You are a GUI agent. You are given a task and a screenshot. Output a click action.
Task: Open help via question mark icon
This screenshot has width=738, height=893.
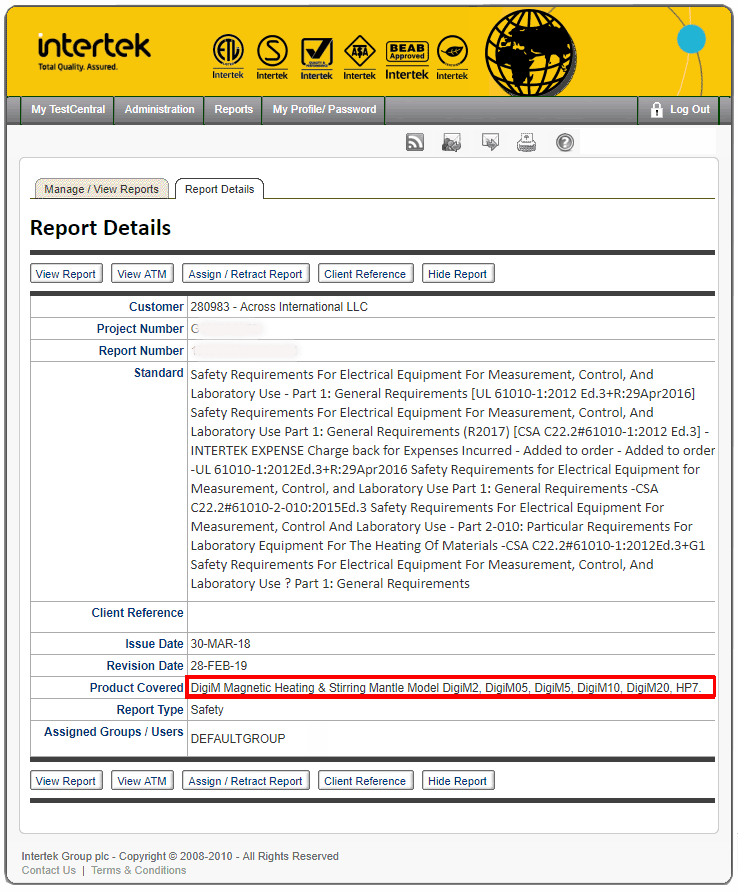coord(565,143)
